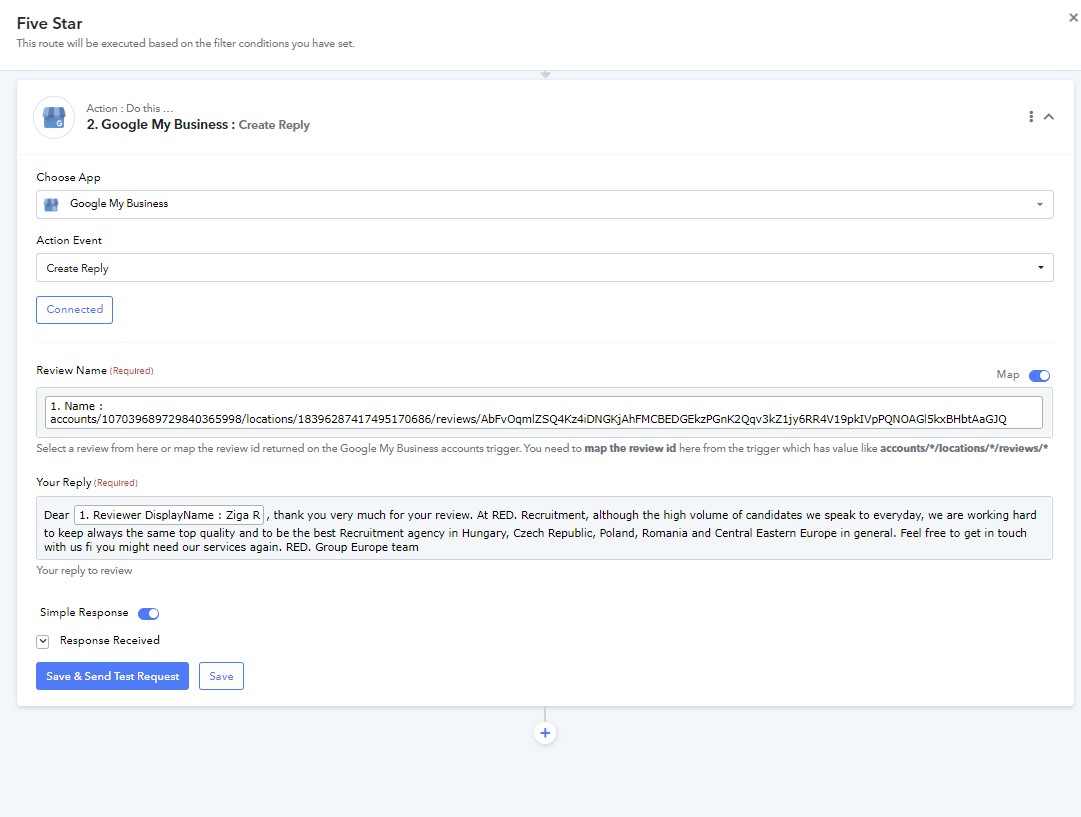The width and height of the screenshot is (1081, 817).
Task: Click the 'Your reply to review' hint text
Action: pos(84,571)
